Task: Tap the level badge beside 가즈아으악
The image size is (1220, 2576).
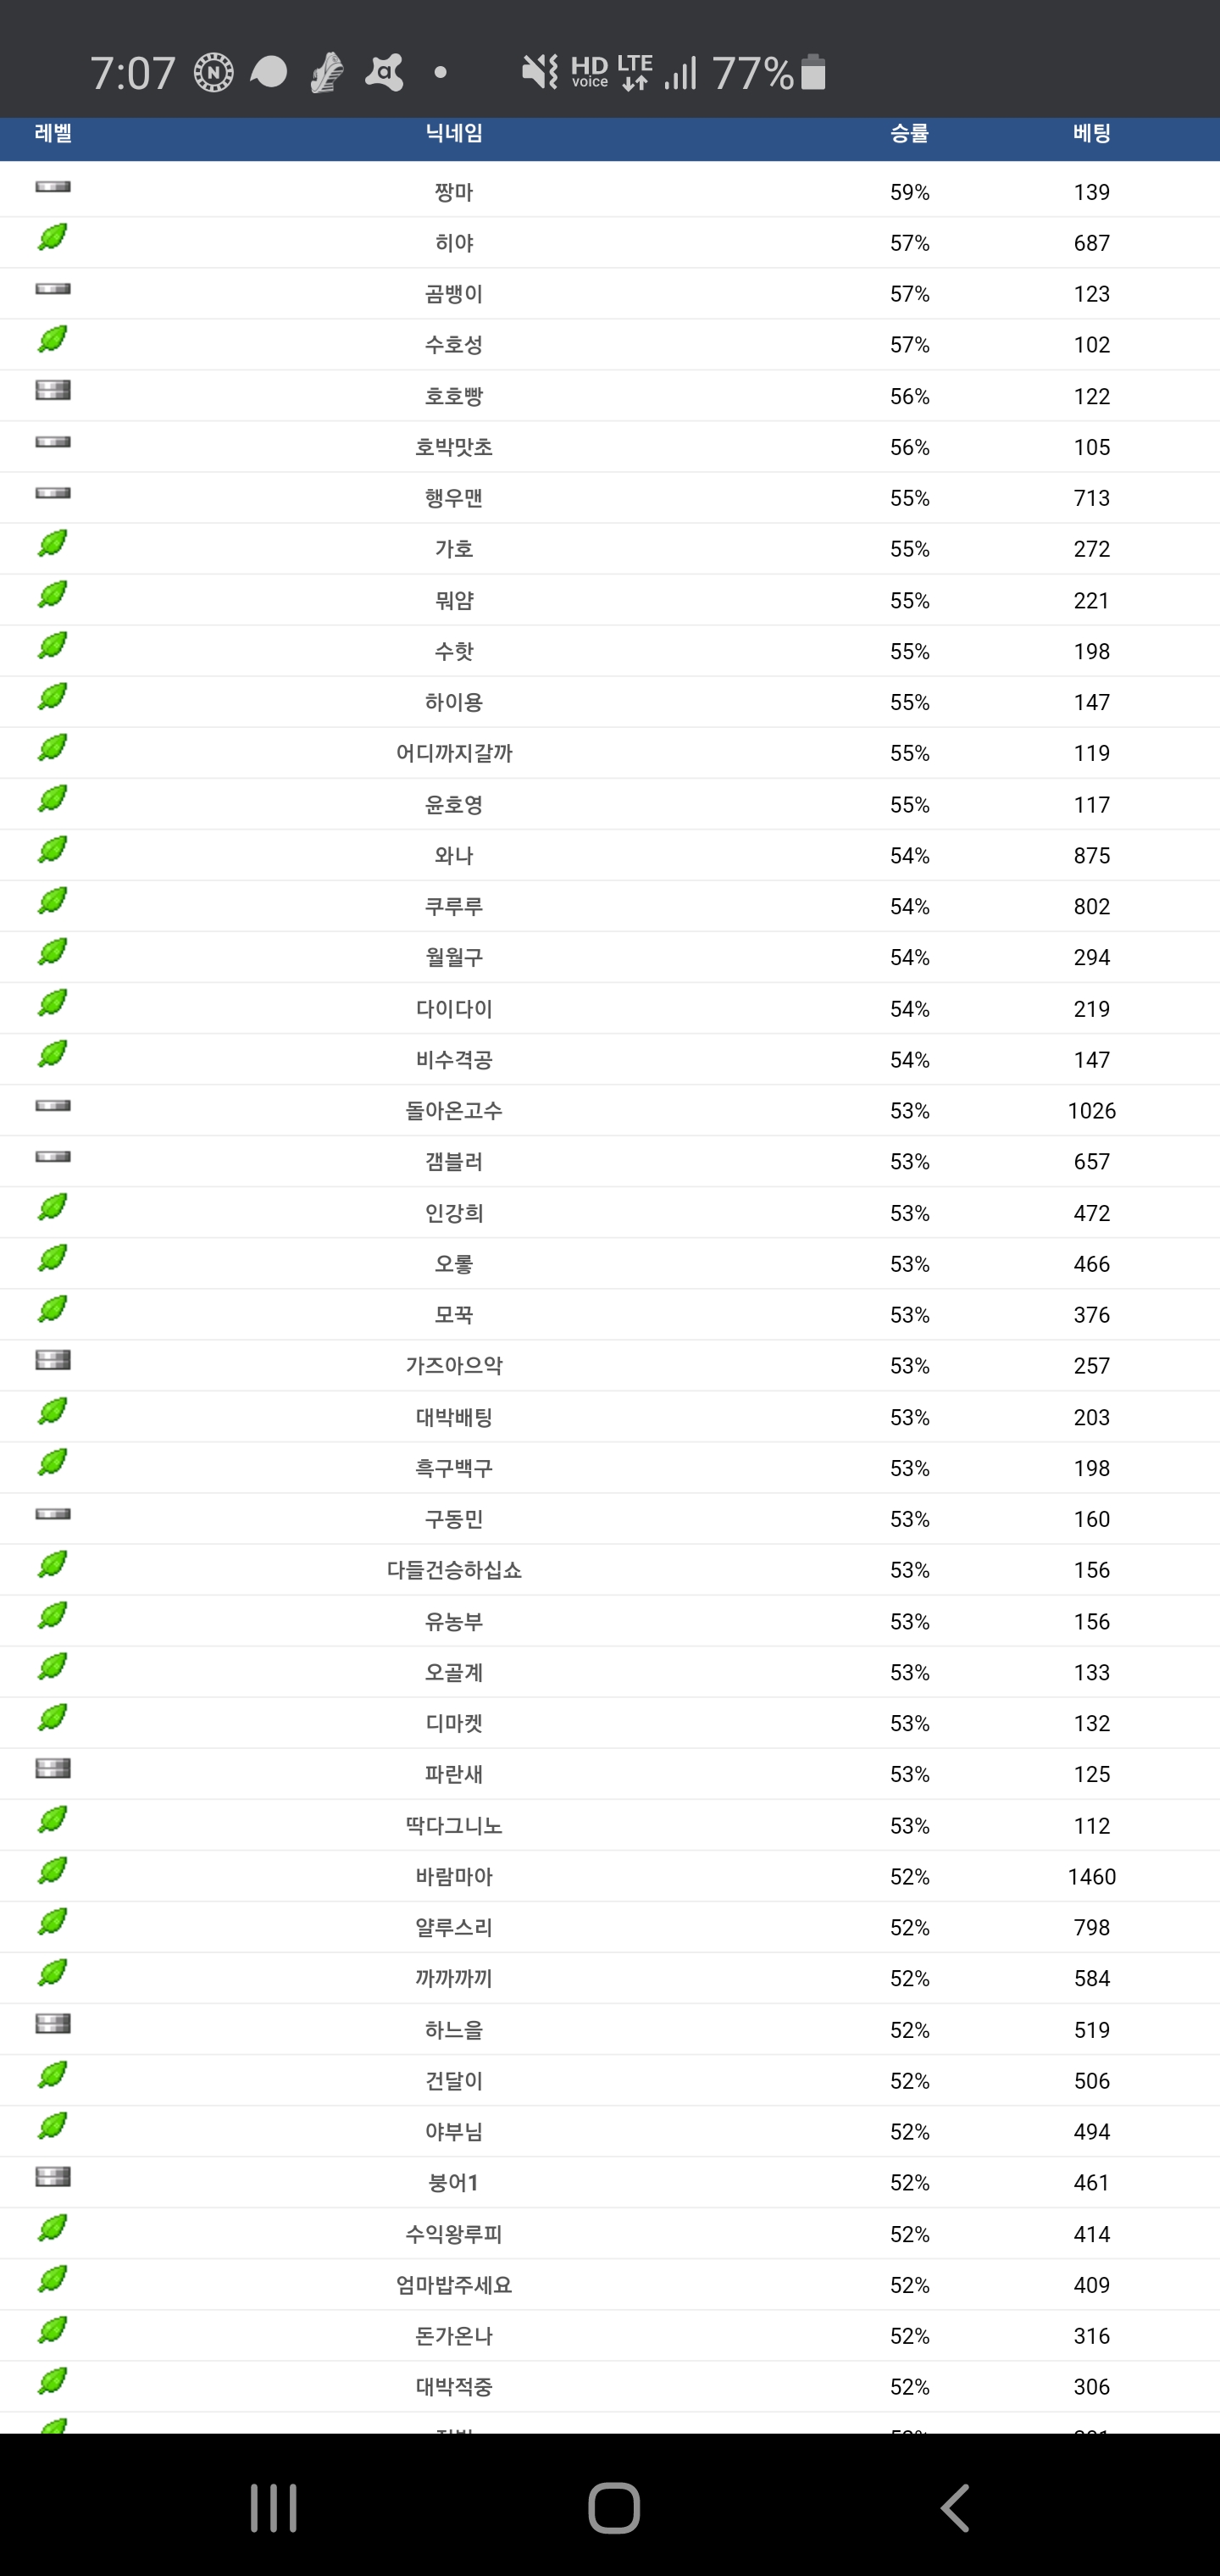Action: [53, 1360]
